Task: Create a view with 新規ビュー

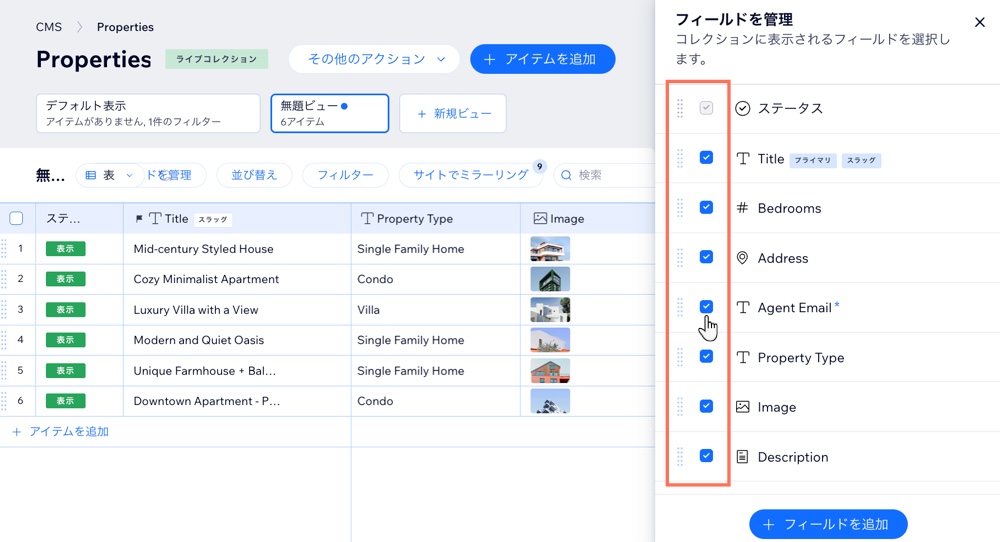Action: click(453, 114)
